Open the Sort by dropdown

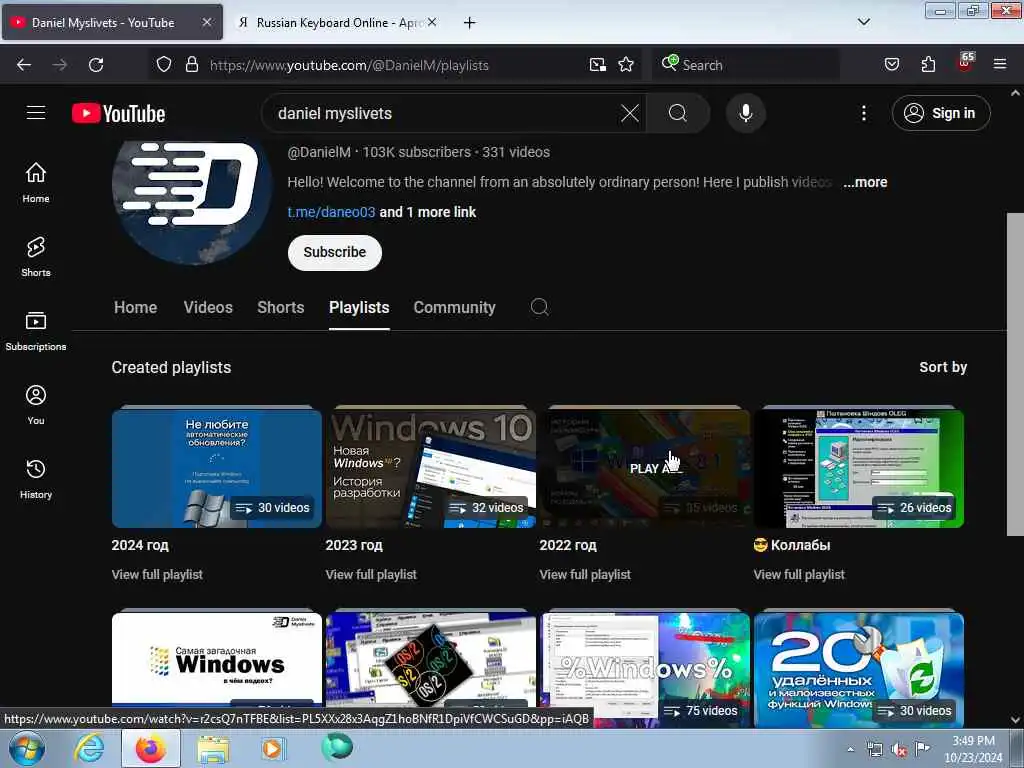pos(943,367)
